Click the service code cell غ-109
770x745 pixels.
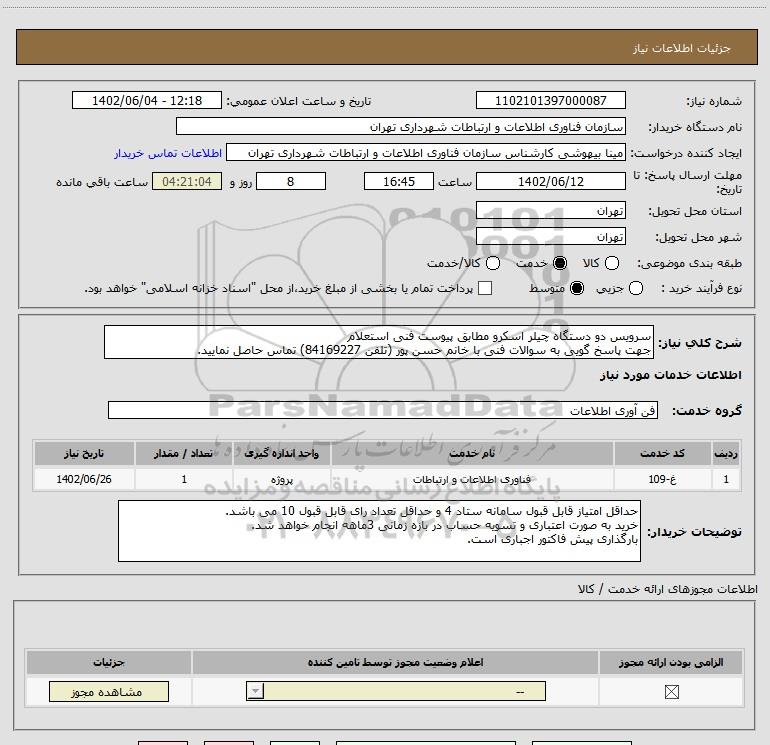[662, 479]
